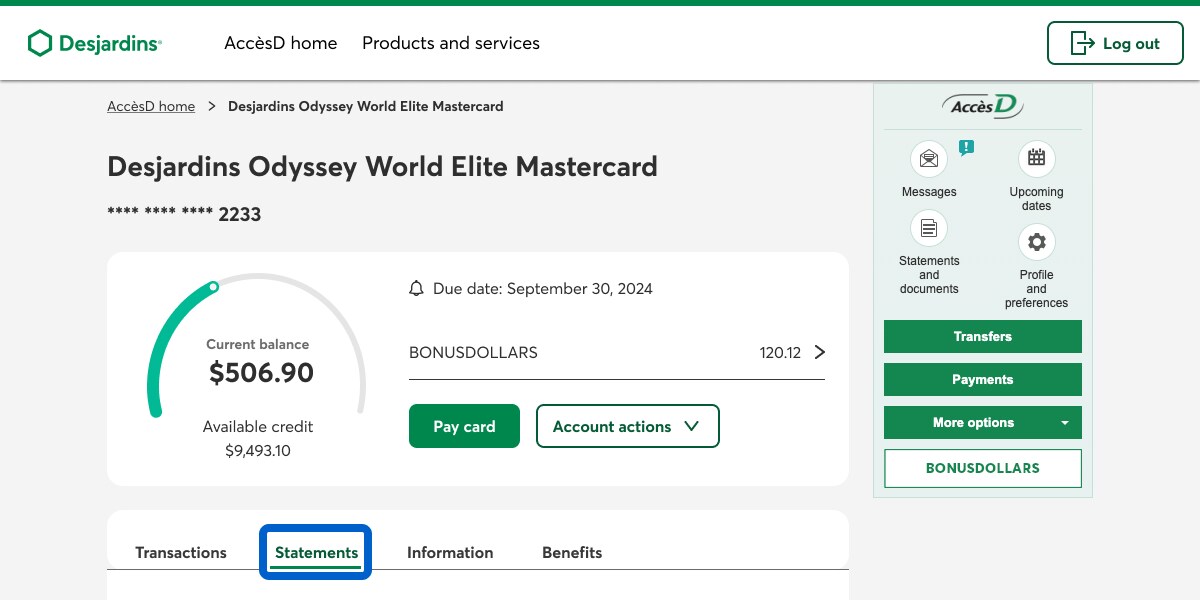This screenshot has height=600, width=1200.
Task: Open Upcoming dates calendar icon
Action: [x=1036, y=158]
